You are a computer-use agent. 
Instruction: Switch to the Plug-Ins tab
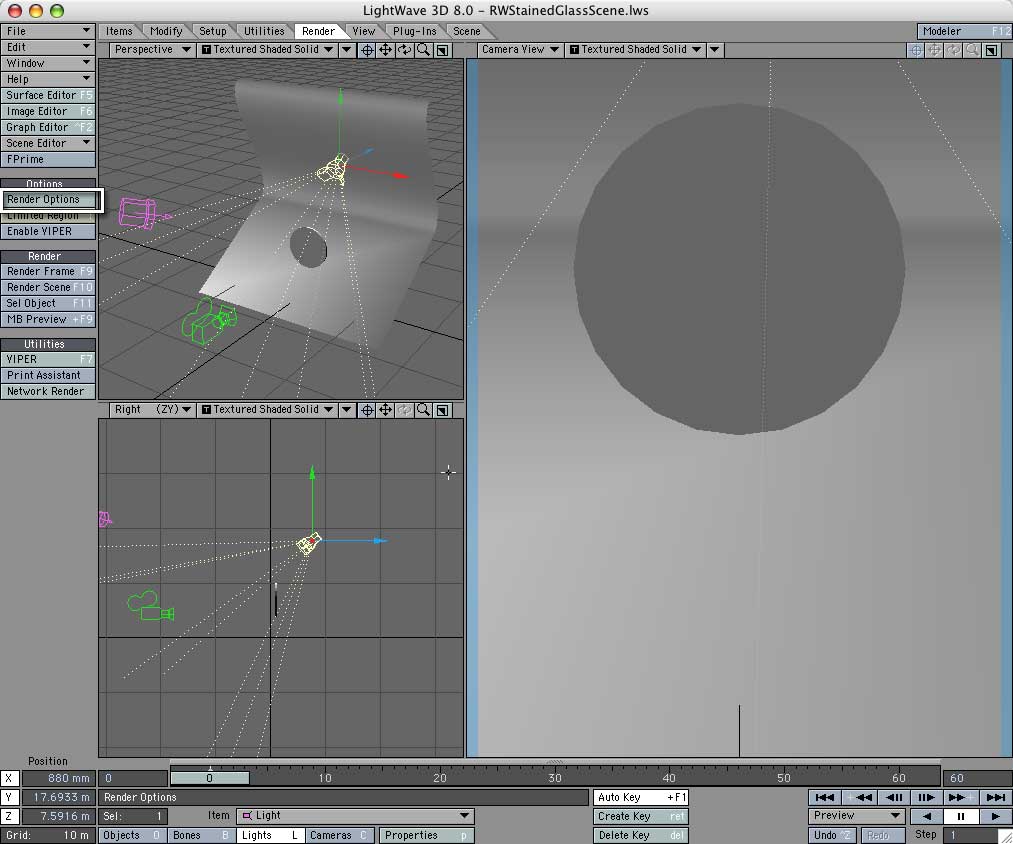[415, 31]
